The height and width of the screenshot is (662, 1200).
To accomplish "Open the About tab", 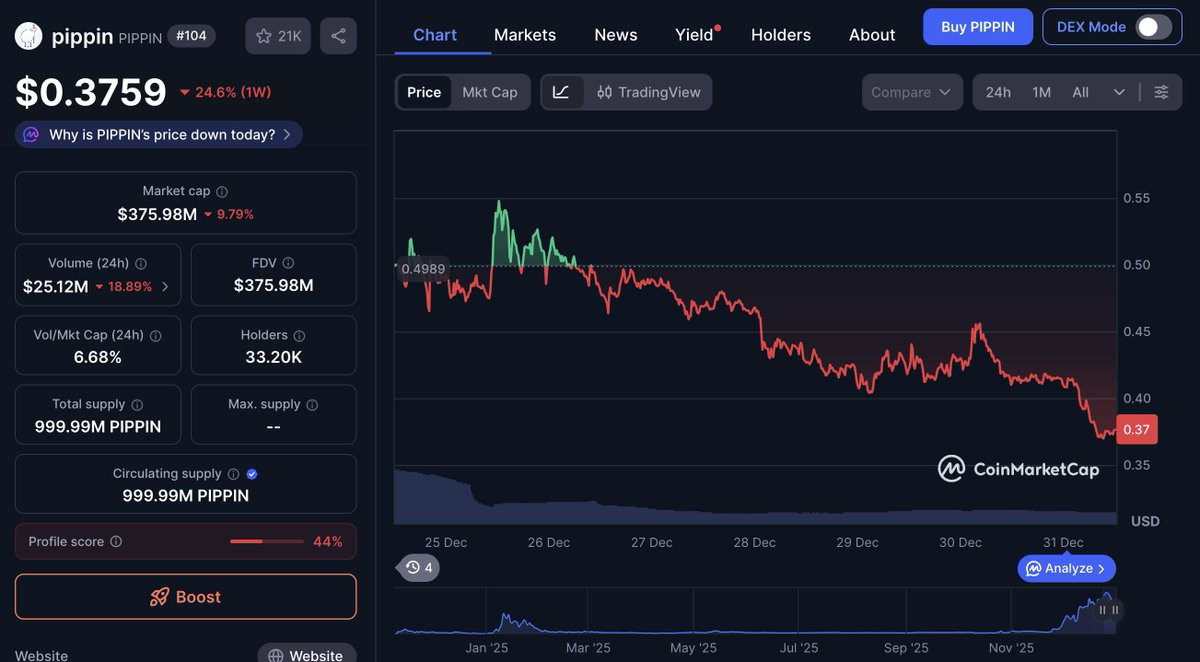I will coord(872,35).
